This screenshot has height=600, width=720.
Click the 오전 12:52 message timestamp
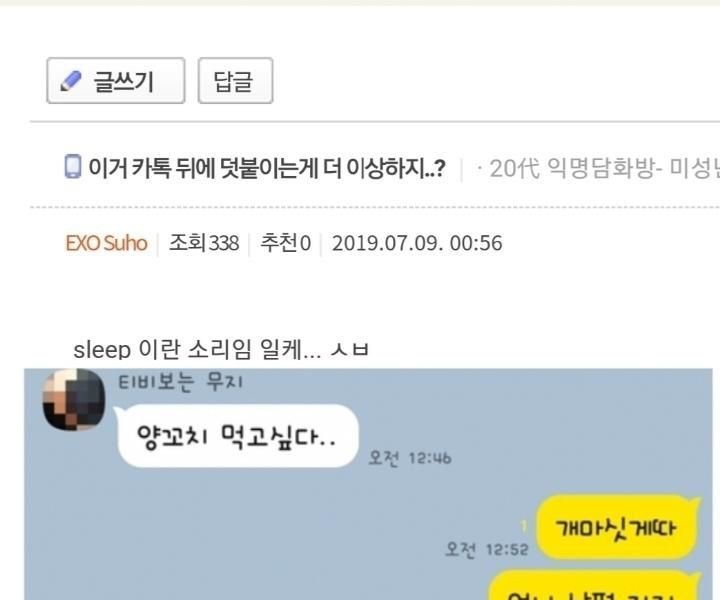coord(487,549)
